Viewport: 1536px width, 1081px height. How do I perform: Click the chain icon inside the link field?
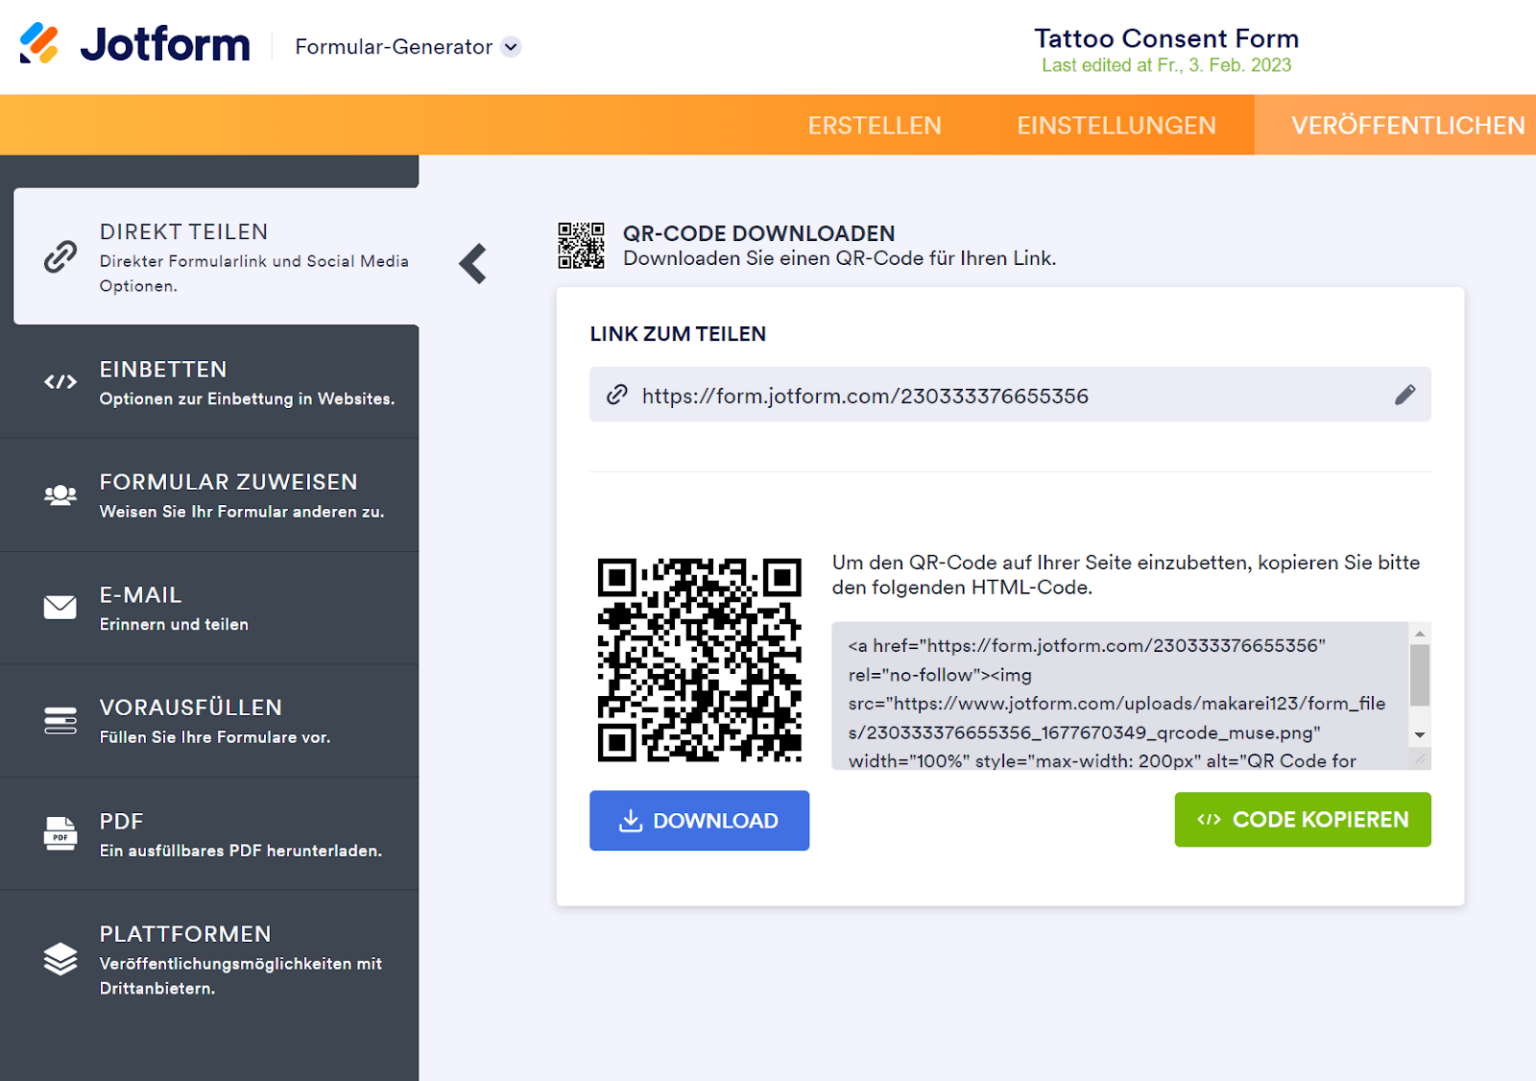coord(616,394)
